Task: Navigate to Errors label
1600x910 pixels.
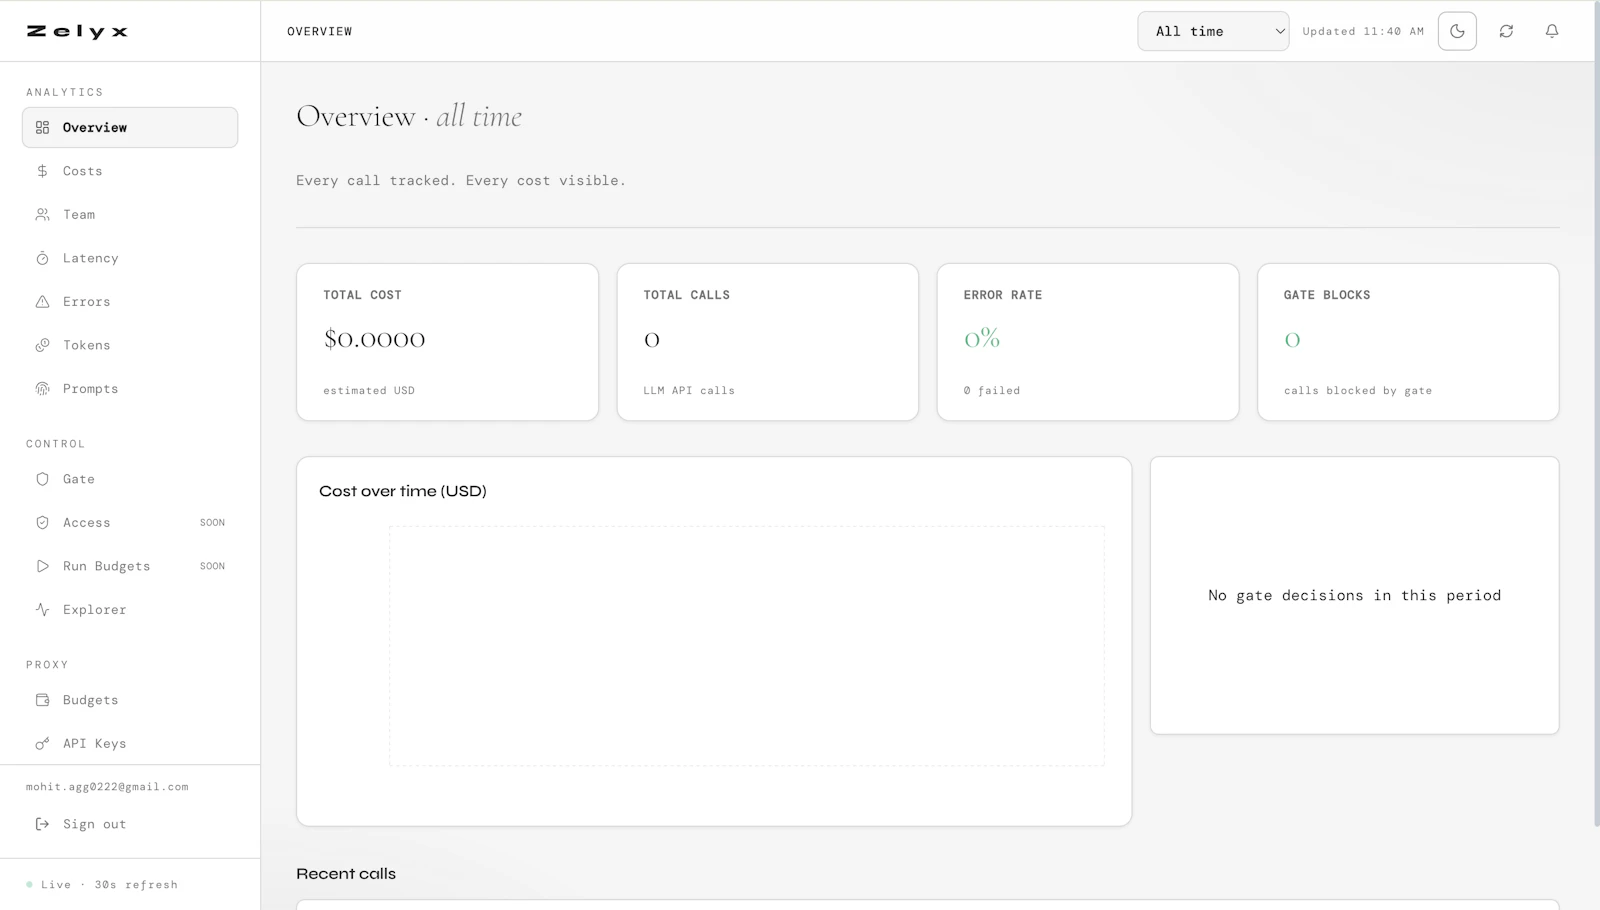Action: pos(87,302)
